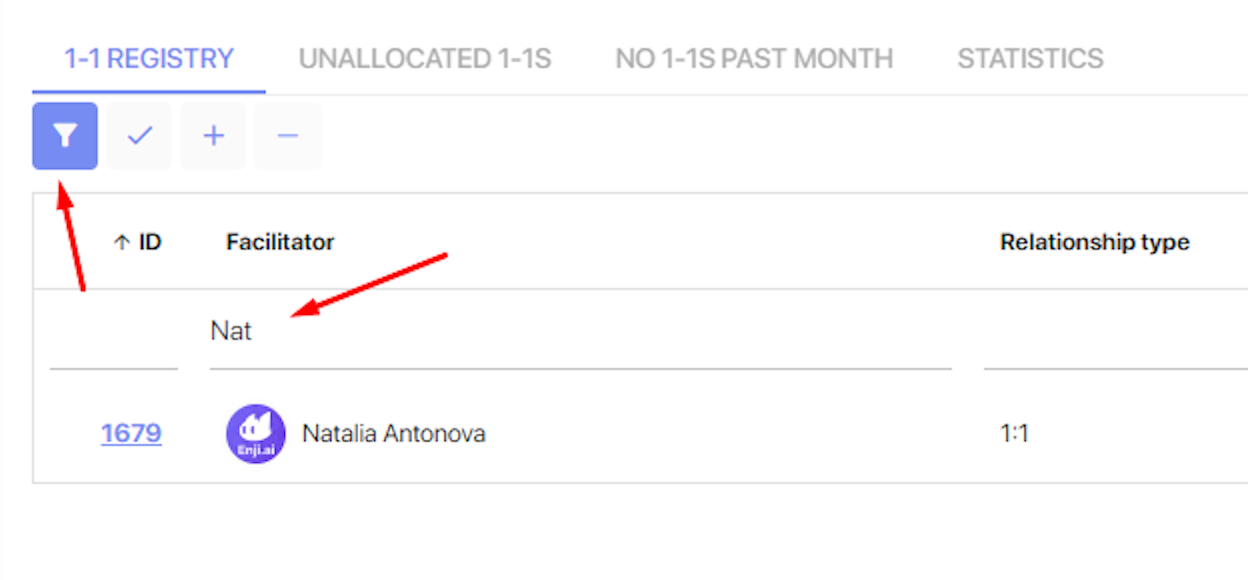Open the NO 1-1S PAST MONTH tab
The image size is (1248, 580).
[x=754, y=59]
